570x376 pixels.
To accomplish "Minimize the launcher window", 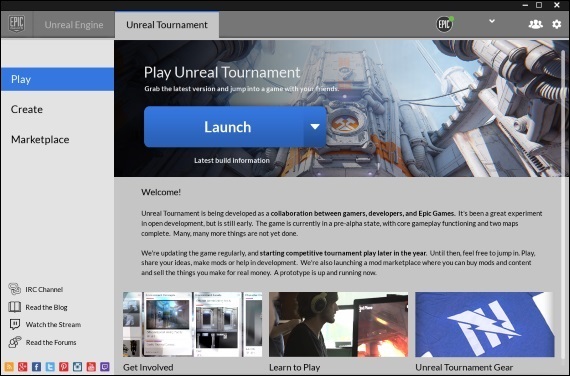I will 525,5.
